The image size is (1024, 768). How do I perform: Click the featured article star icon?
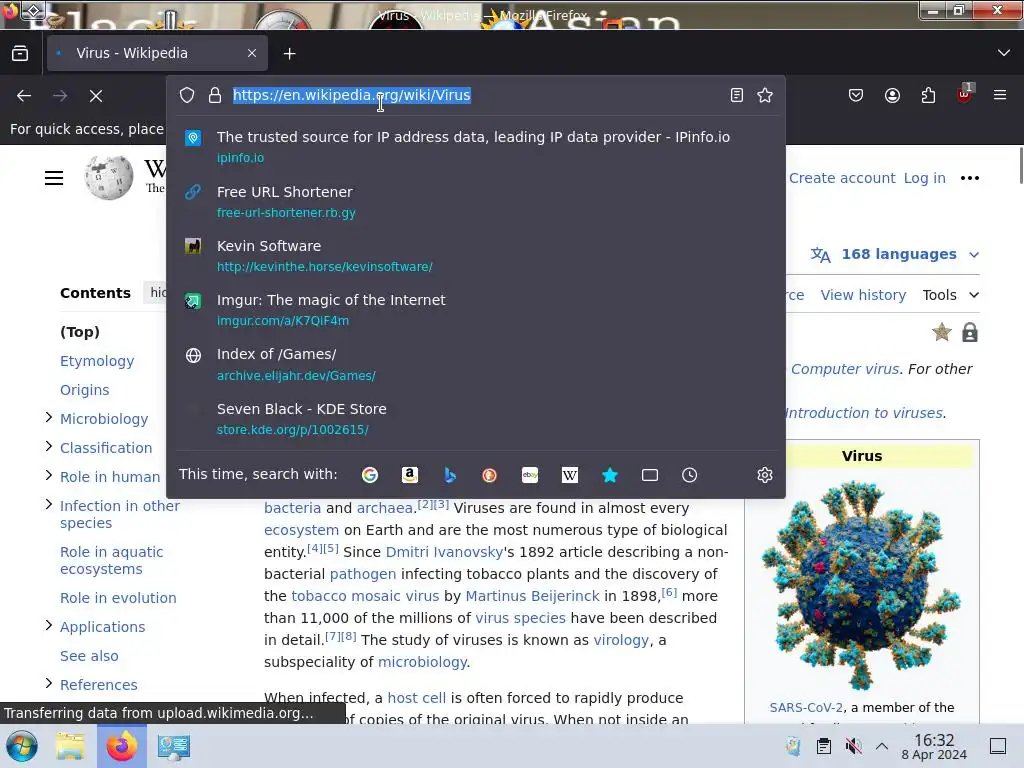[x=942, y=332]
